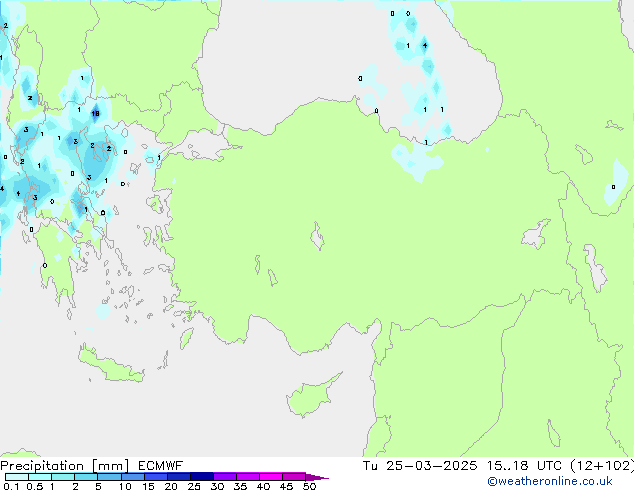634x490 pixels.
Task: Select the 30–35 mm purple legend swatch
Action: 224,477
